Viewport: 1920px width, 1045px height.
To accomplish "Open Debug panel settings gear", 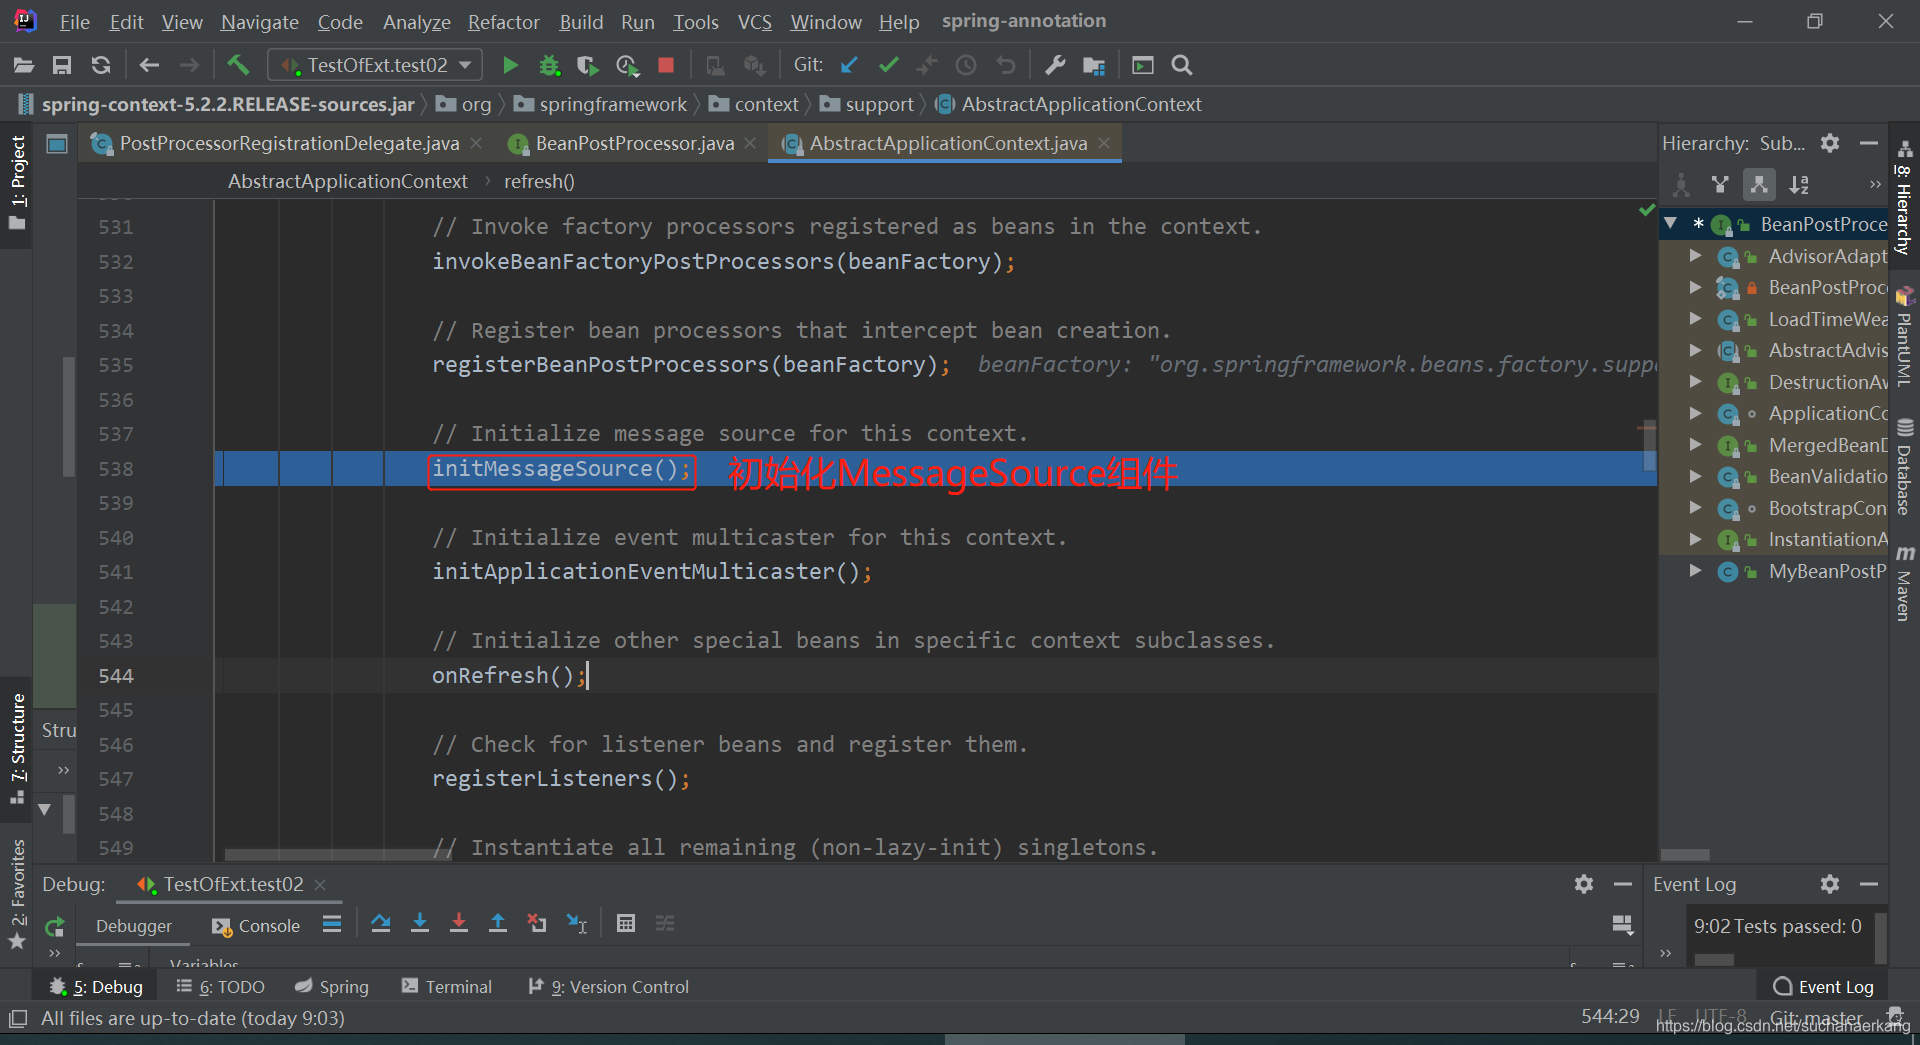I will pyautogui.click(x=1584, y=884).
